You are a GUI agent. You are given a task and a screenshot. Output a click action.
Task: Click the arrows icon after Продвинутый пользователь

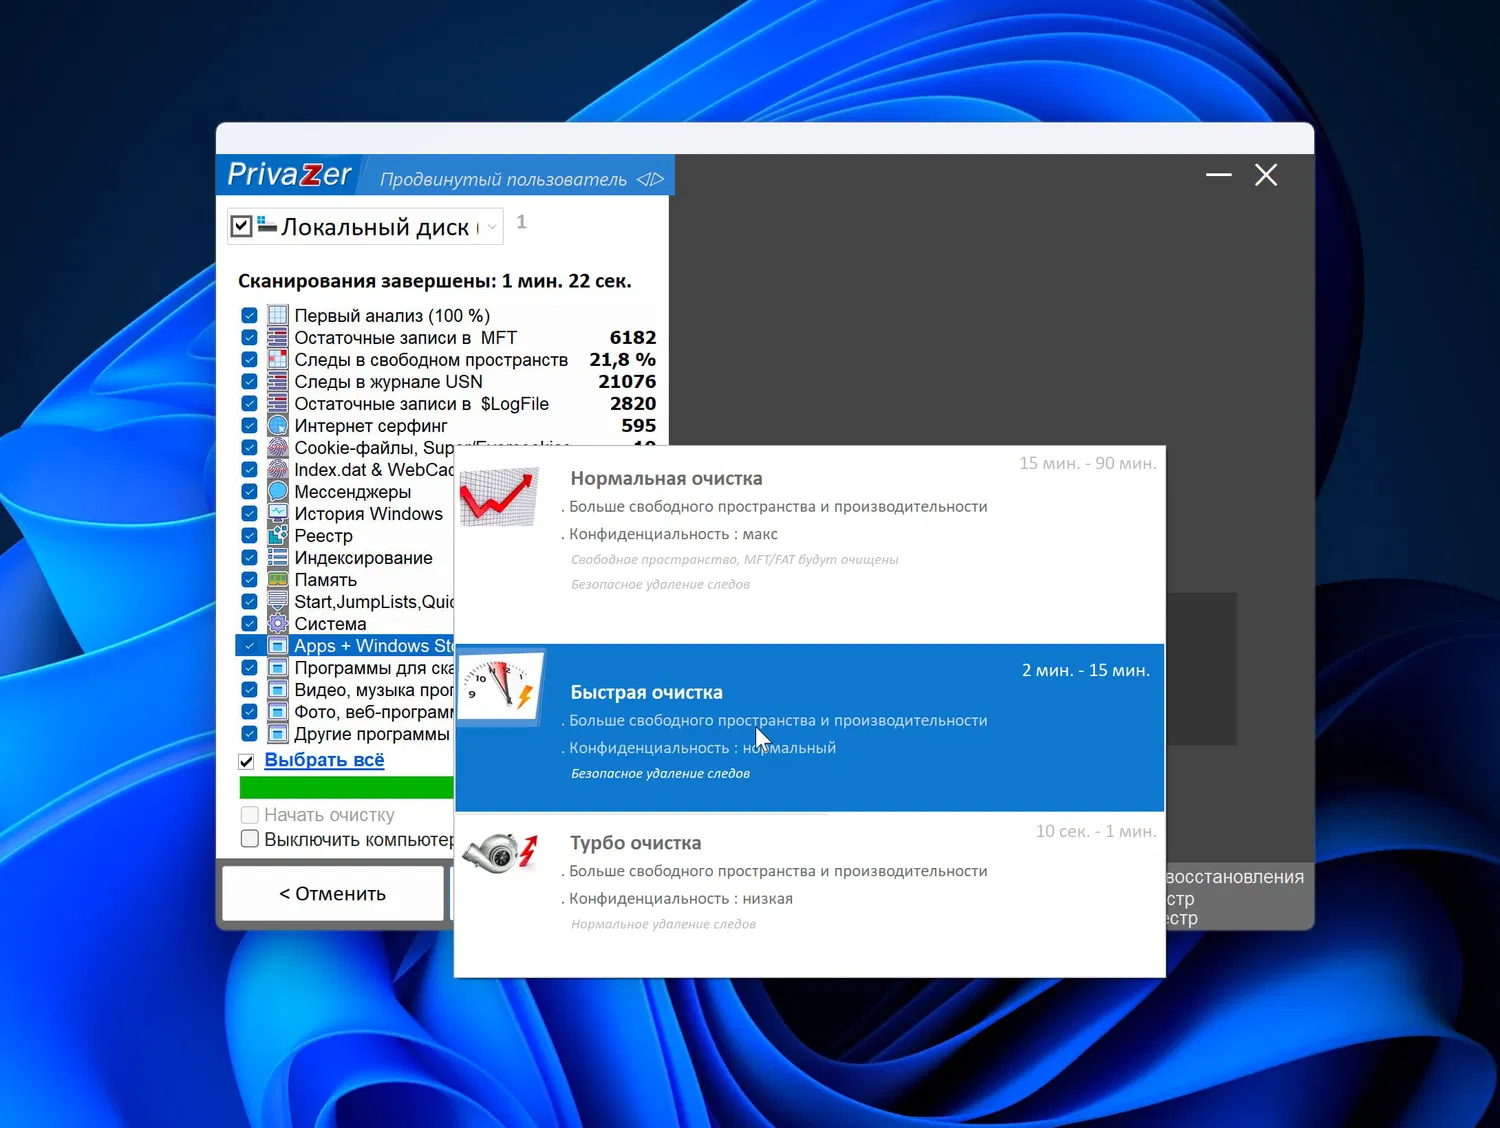650,179
